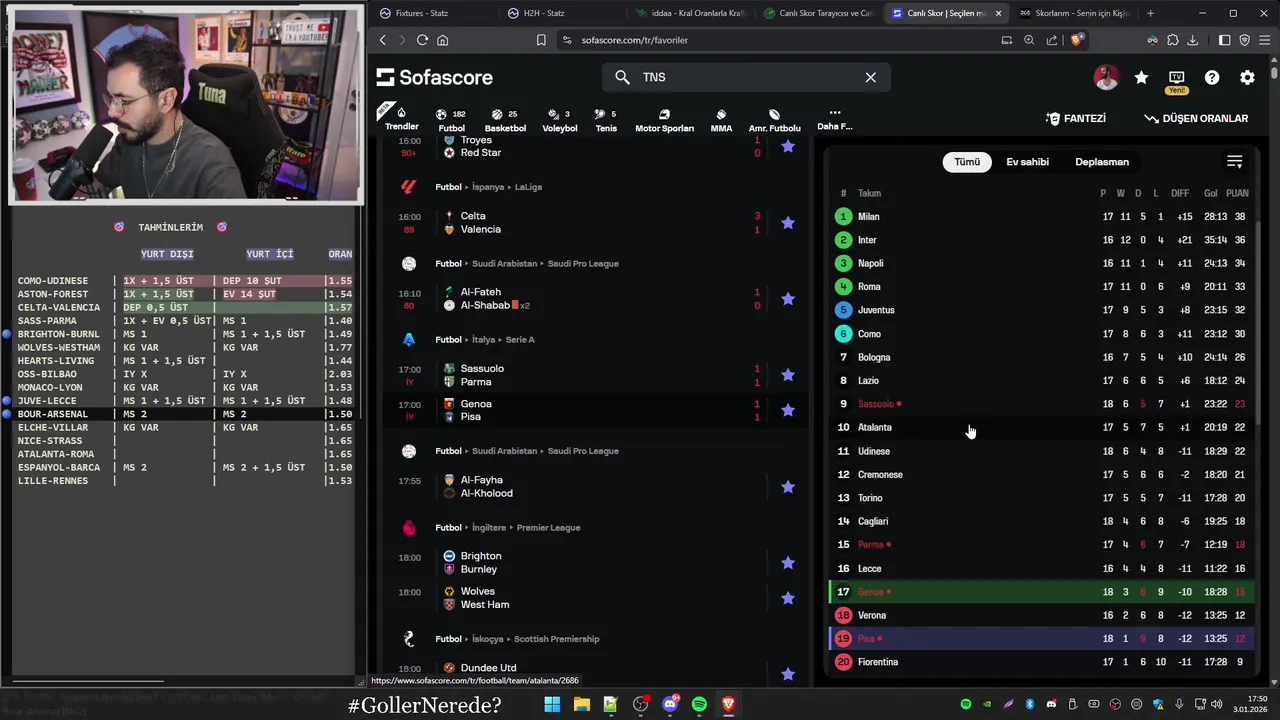Toggle the browser sidebar panel
This screenshot has height=720, width=1280.
1224,40
